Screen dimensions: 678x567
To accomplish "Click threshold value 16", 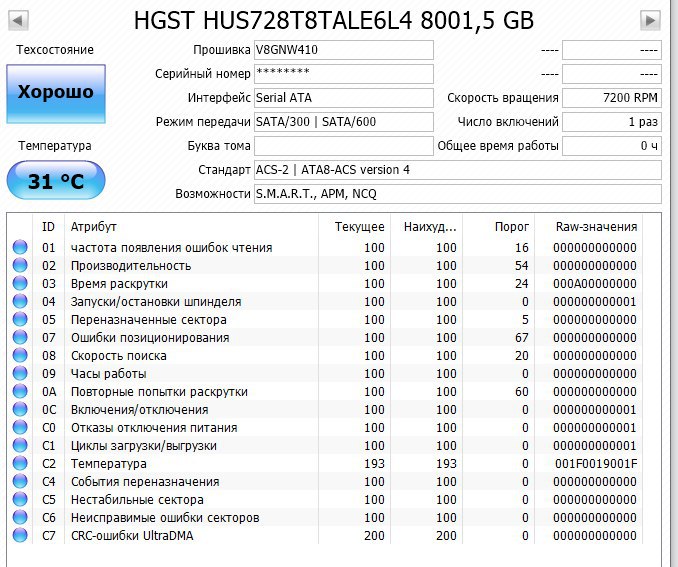I will pyautogui.click(x=521, y=248).
